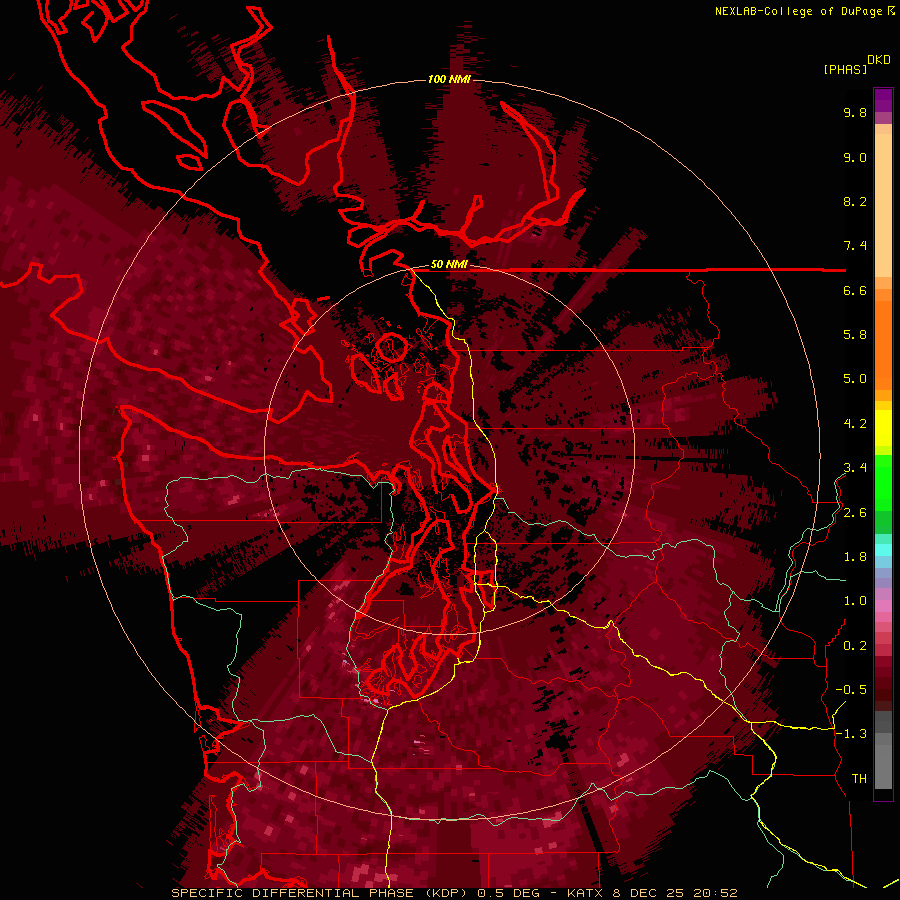Click the 100 NMI range ring label
This screenshot has height=900, width=900.
click(x=449, y=79)
